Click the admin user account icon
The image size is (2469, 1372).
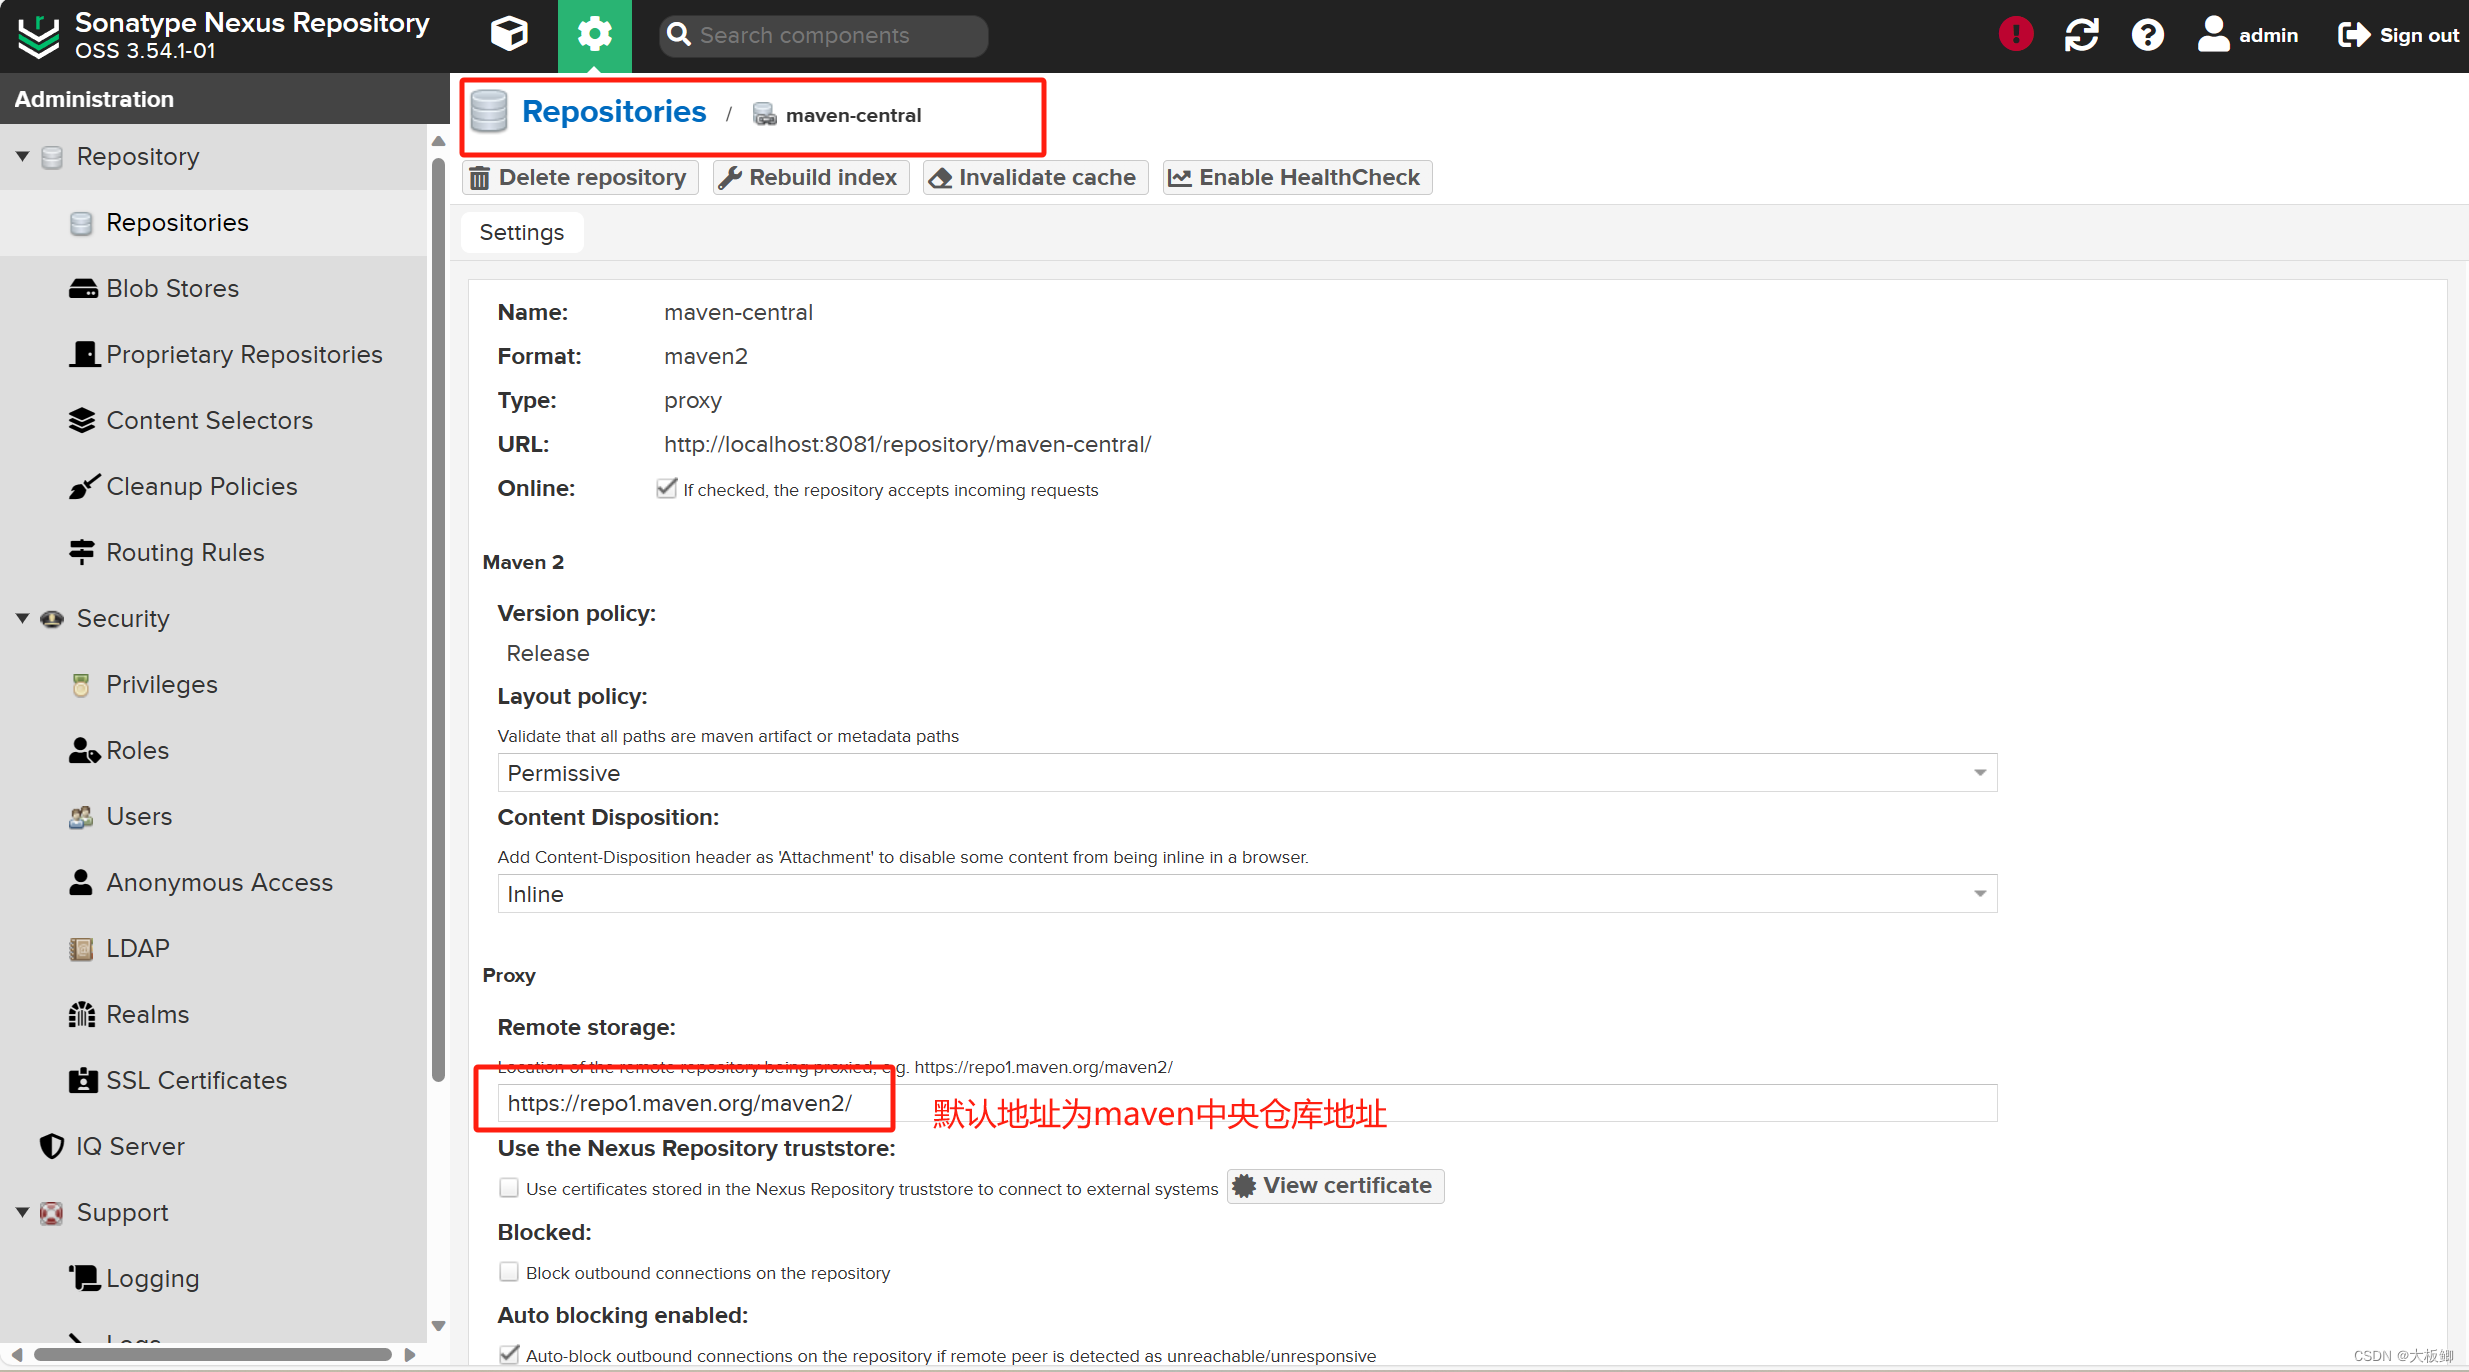coord(2213,34)
